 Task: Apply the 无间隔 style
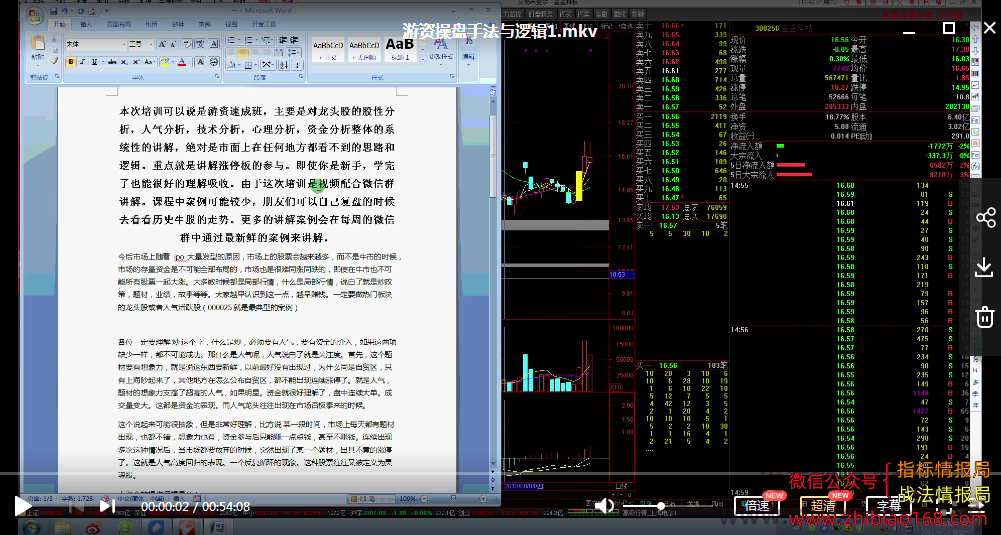click(364, 49)
